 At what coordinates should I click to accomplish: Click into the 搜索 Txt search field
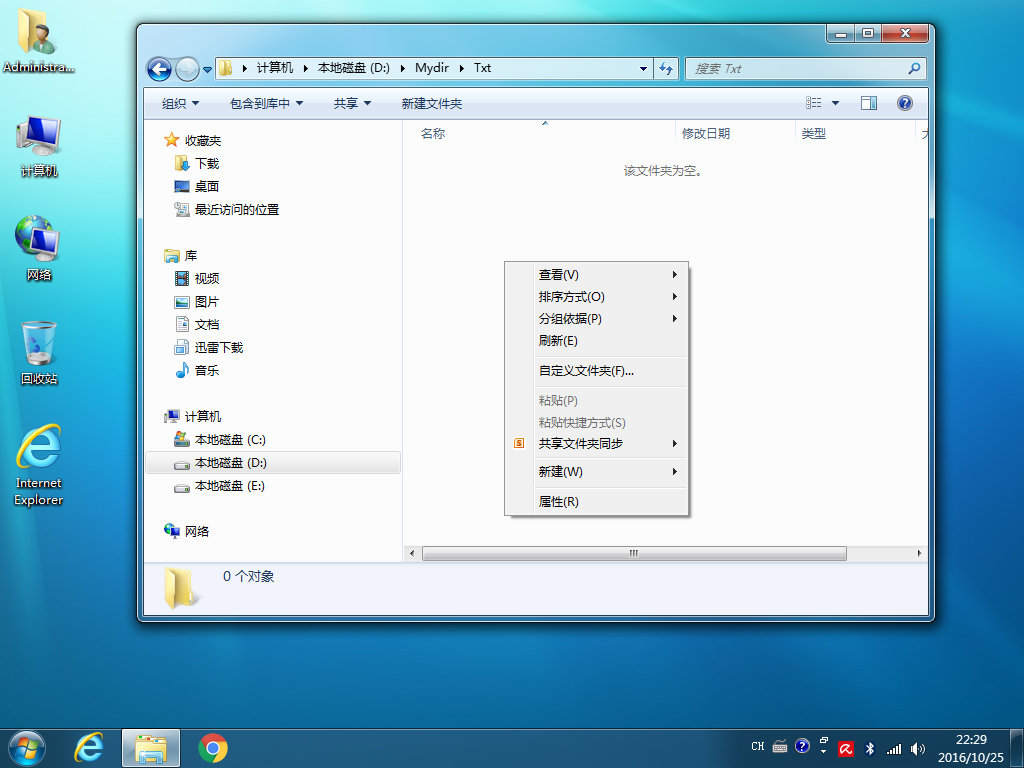click(x=797, y=69)
